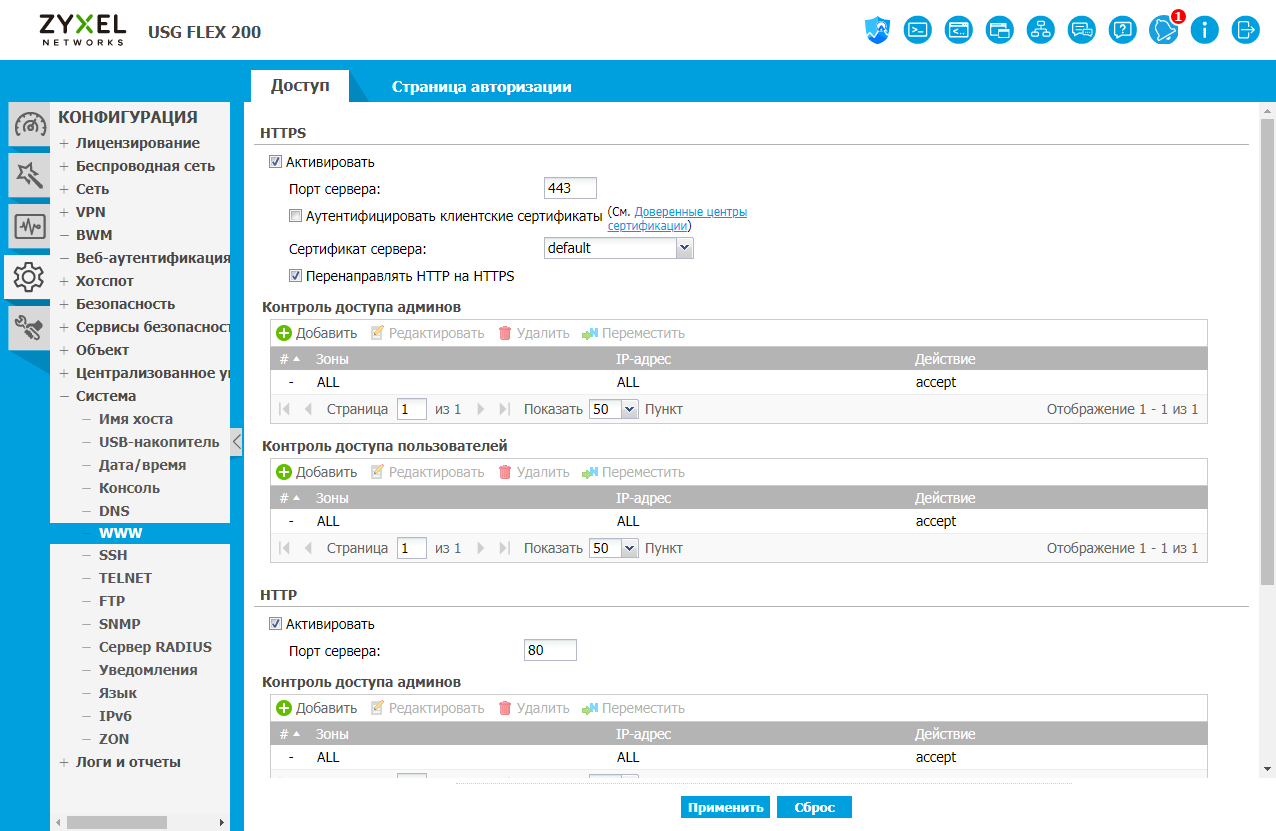
Task: Click the Применить button
Action: [726, 808]
